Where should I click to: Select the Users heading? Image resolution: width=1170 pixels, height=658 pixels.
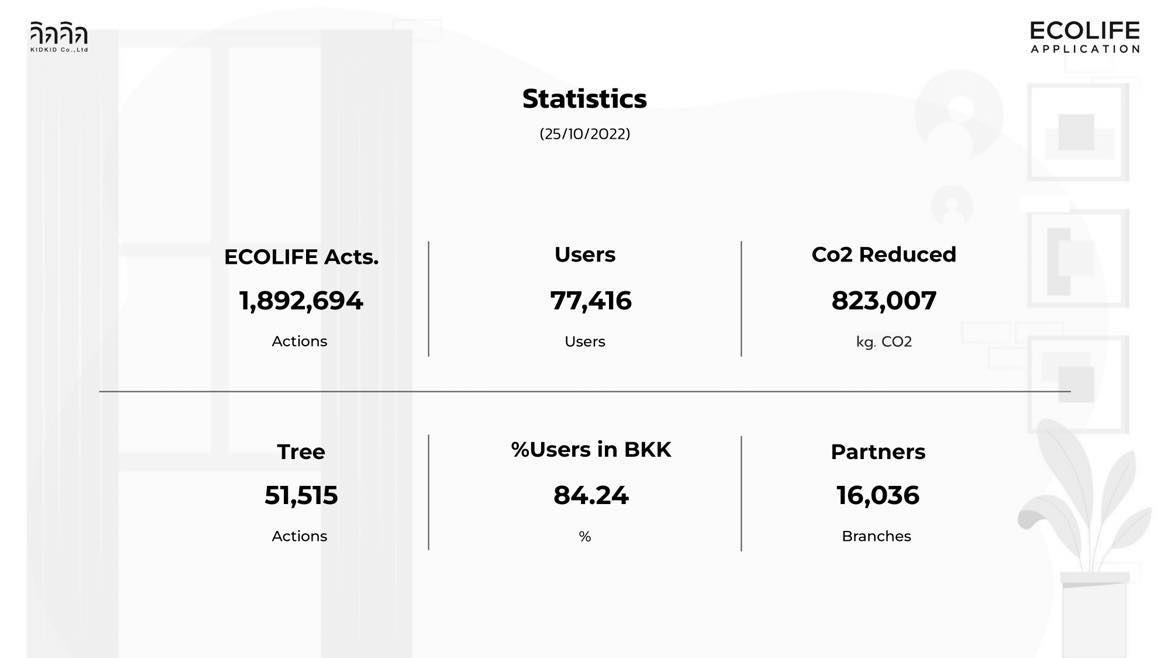585,255
